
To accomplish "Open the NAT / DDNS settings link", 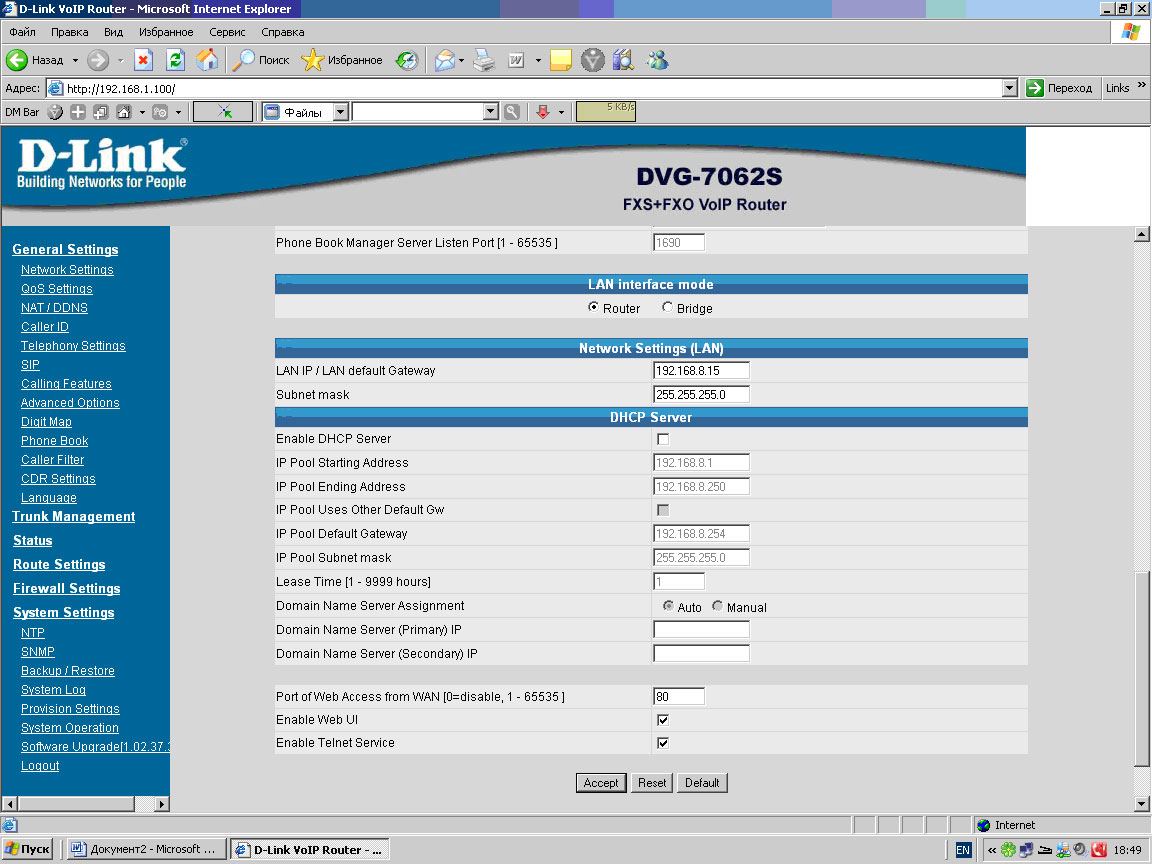I will pos(54,308).
